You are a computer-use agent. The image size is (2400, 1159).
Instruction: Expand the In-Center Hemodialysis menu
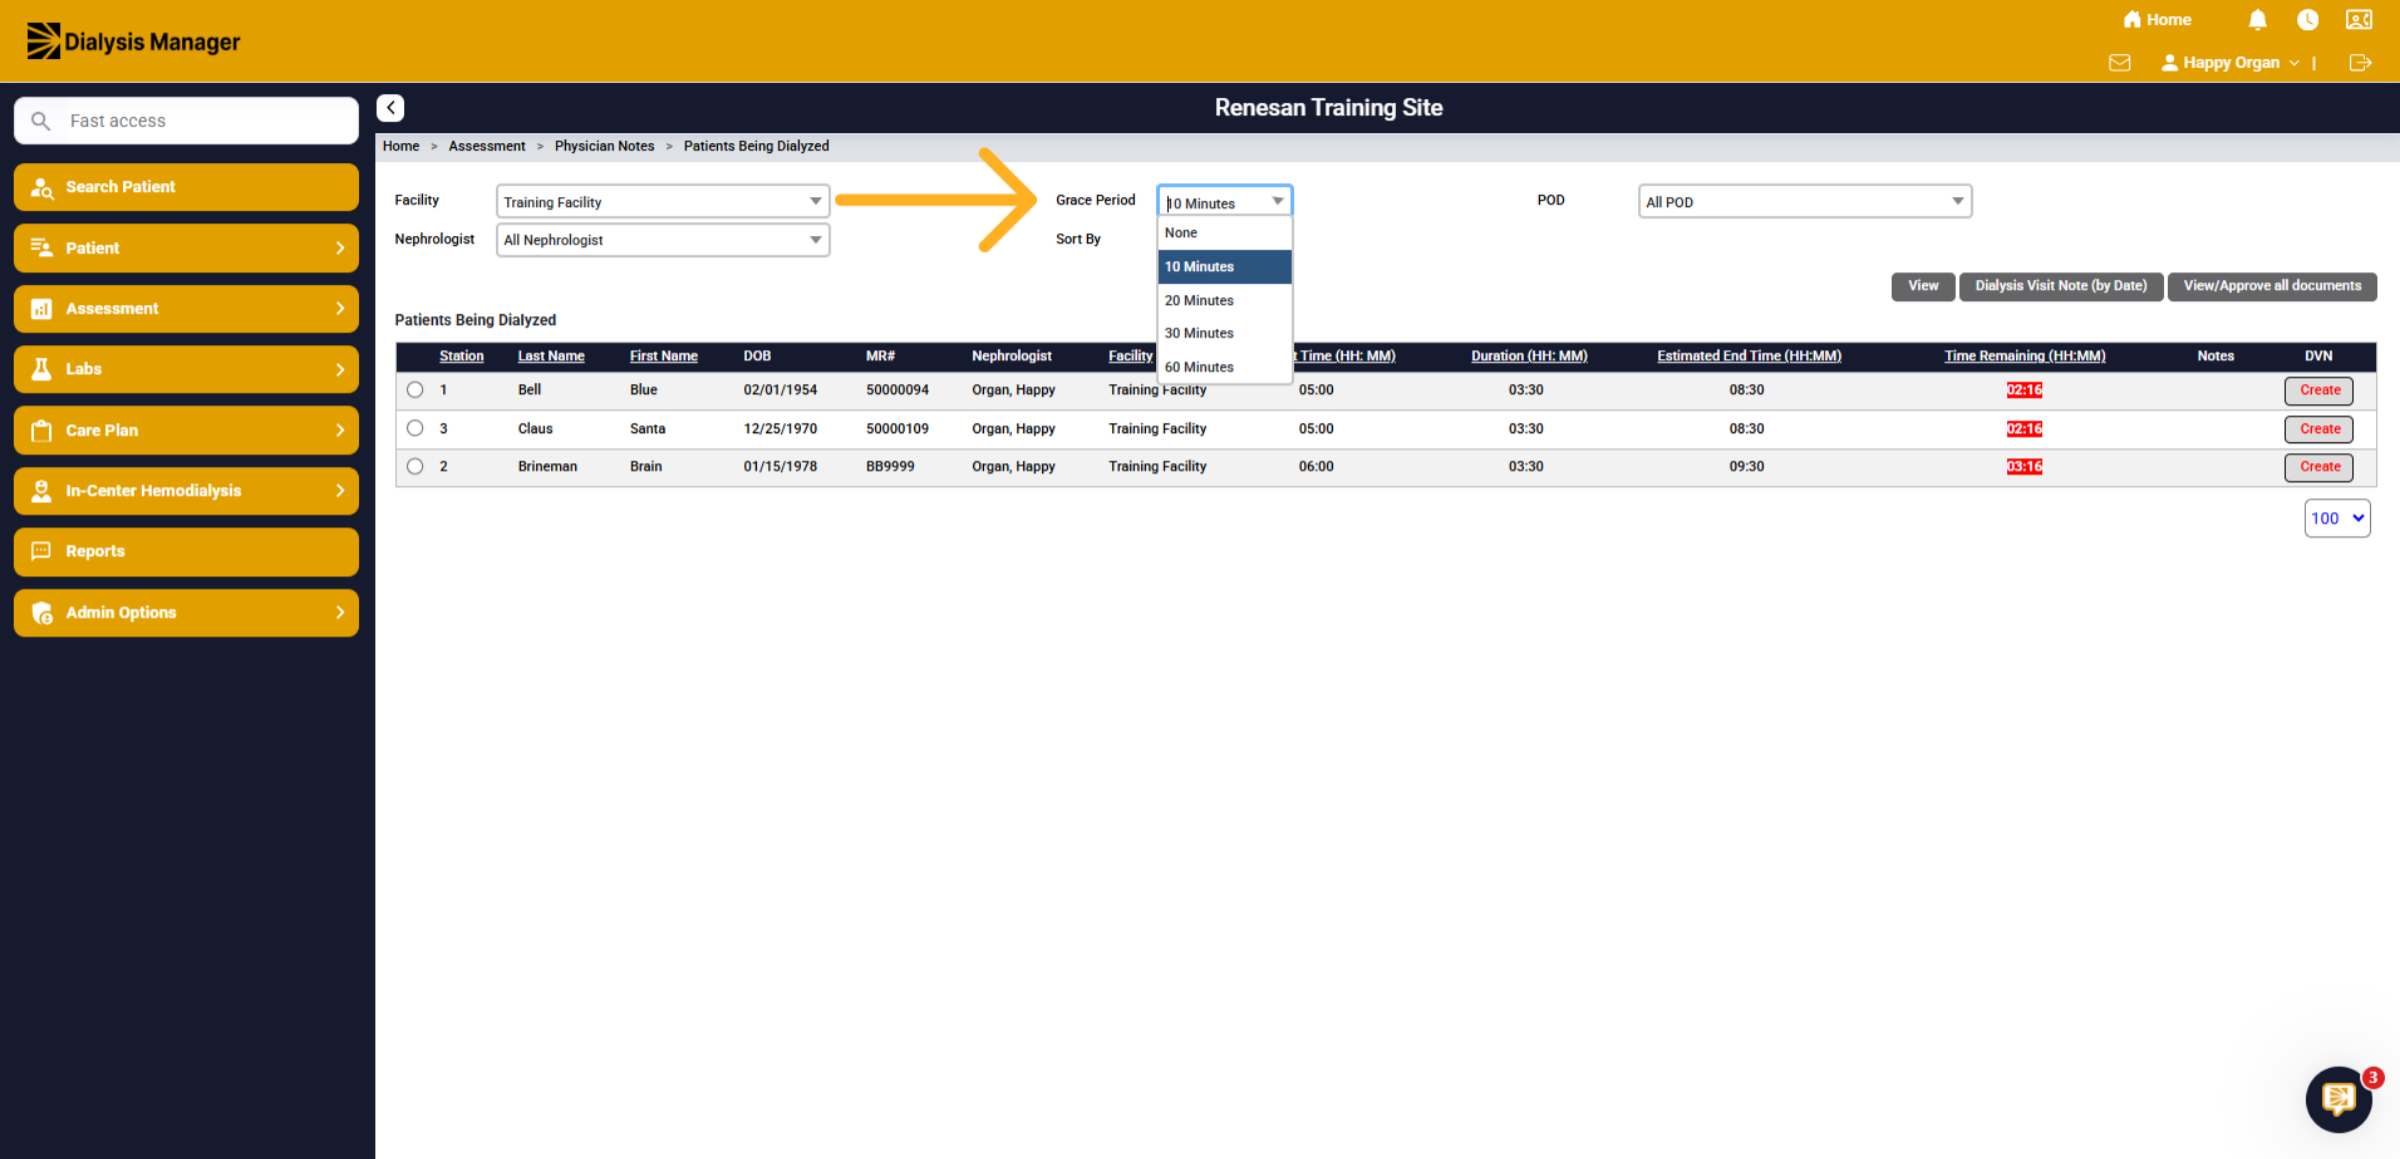pos(186,491)
